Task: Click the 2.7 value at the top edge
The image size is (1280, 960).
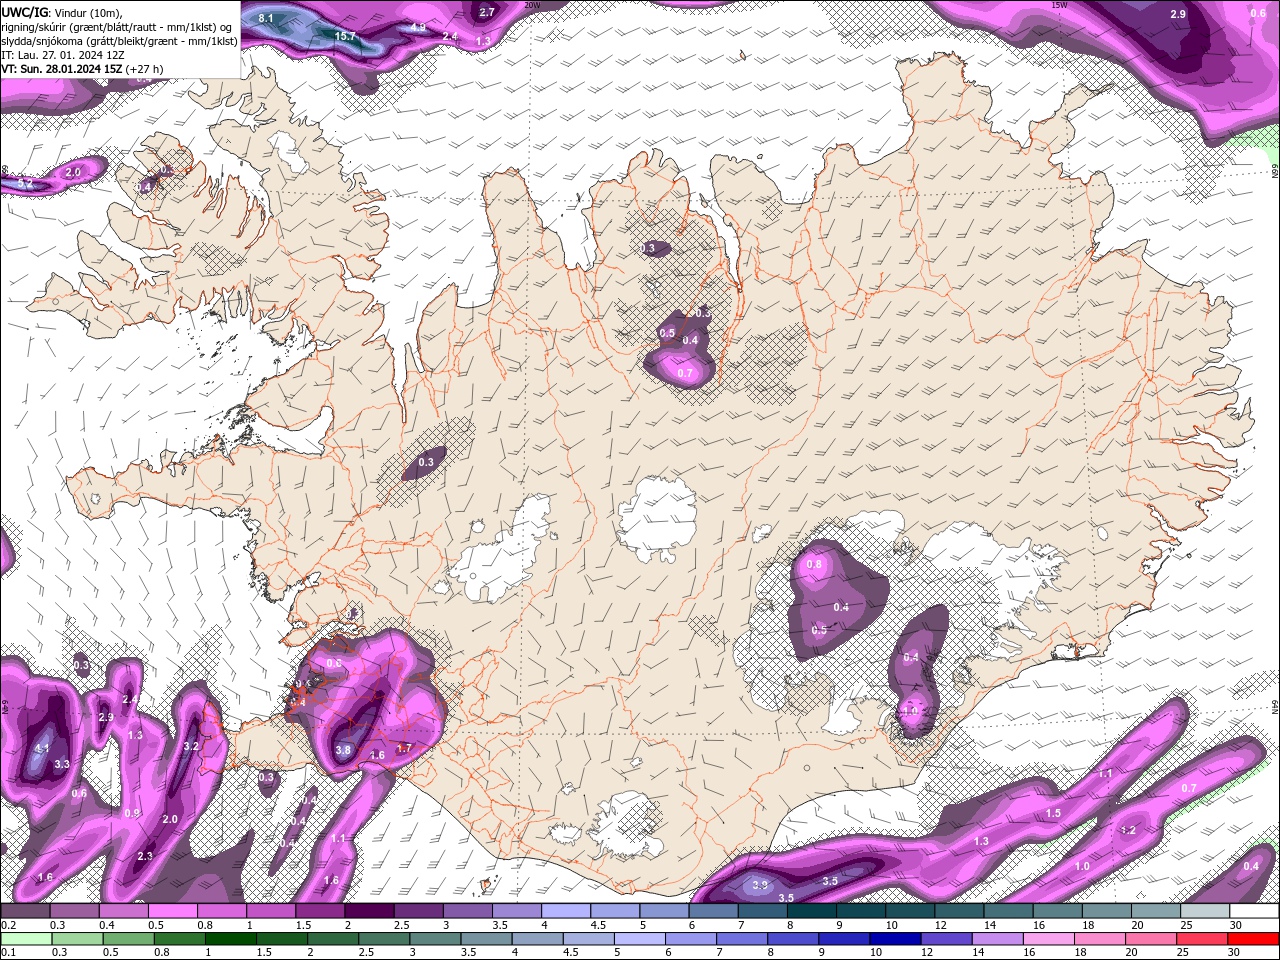Action: click(x=487, y=12)
